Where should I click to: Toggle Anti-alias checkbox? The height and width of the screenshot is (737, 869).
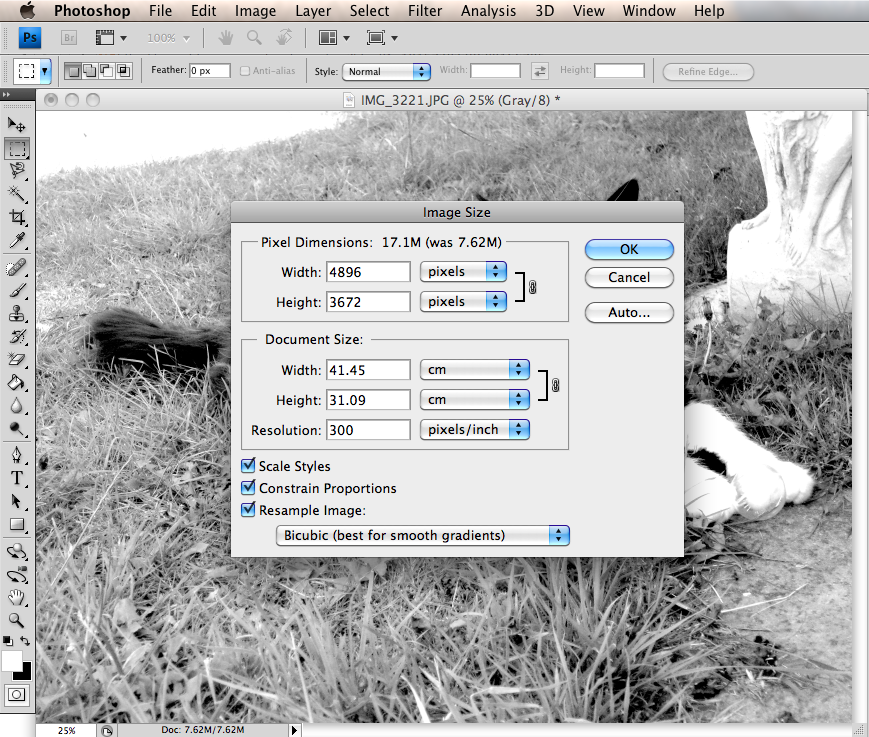[245, 71]
